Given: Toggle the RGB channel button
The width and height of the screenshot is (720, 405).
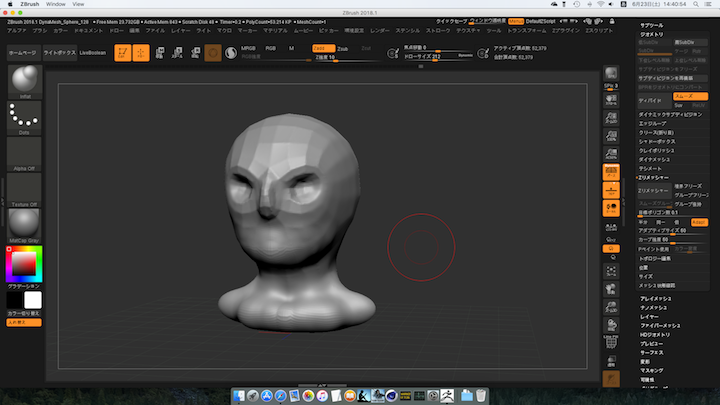Looking at the screenshot, I should pos(271,48).
